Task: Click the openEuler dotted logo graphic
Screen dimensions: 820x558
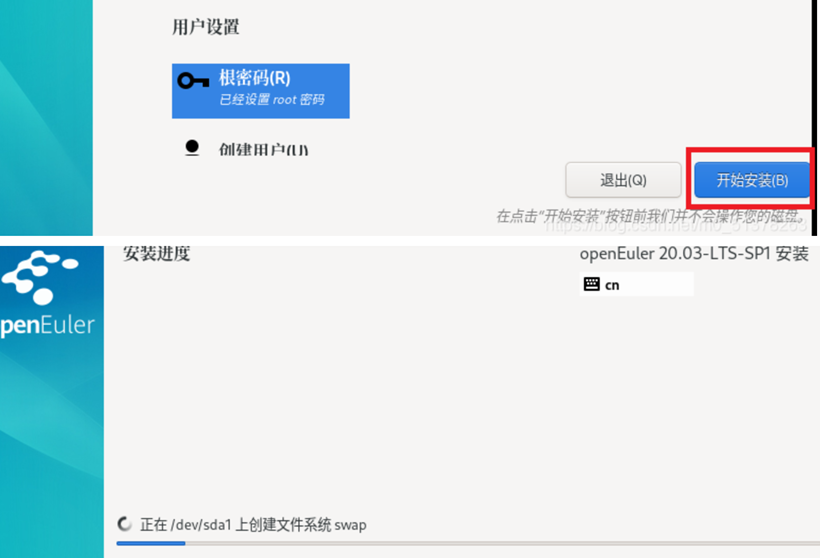Action: pyautogui.click(x=44, y=279)
